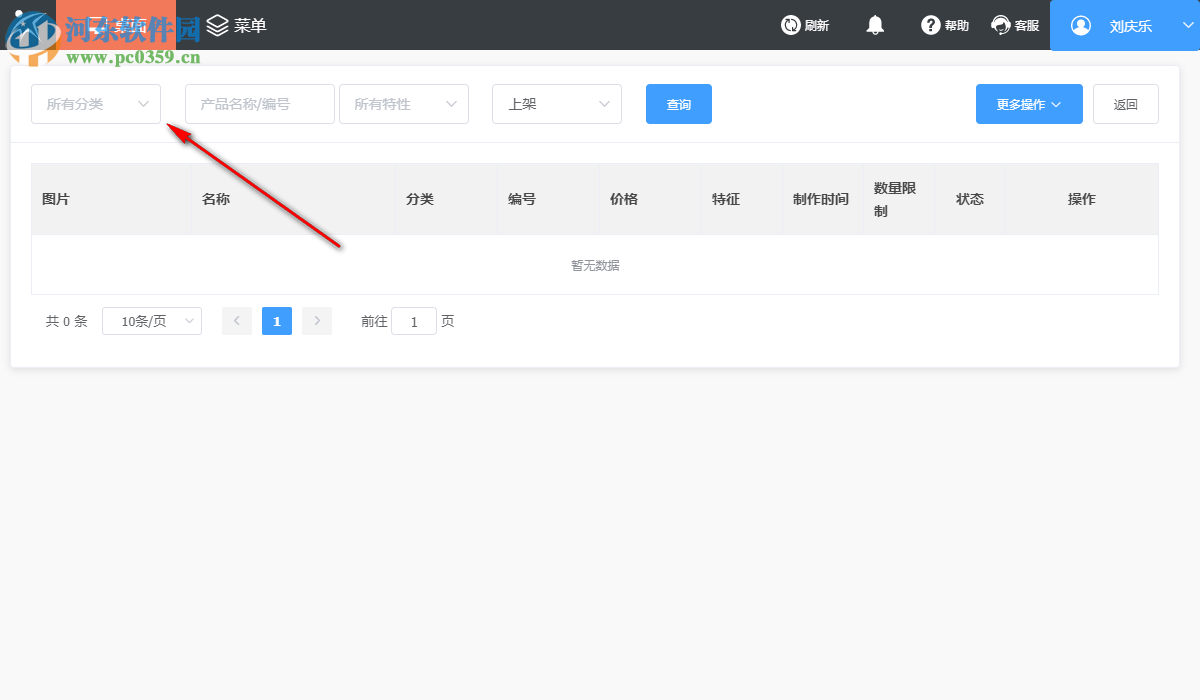The image size is (1200, 700).
Task: Click the 产品名称/编号 input field
Action: (x=259, y=104)
